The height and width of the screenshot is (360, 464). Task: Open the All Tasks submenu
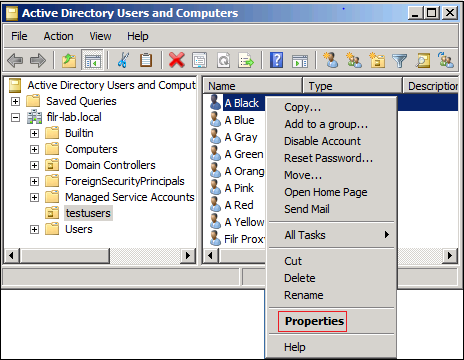331,235
